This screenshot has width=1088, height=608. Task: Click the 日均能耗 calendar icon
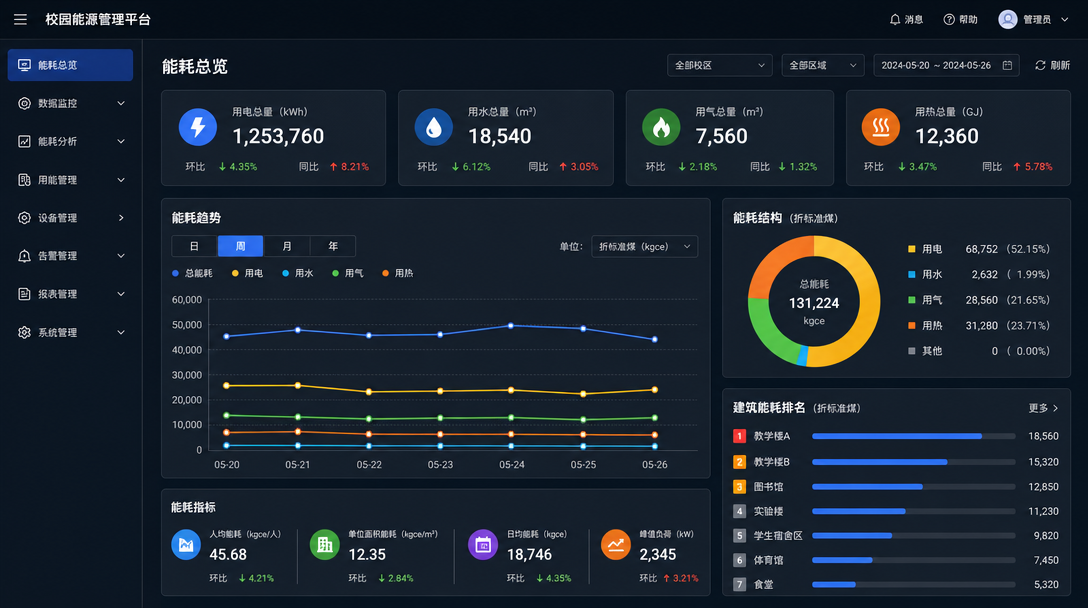point(483,545)
